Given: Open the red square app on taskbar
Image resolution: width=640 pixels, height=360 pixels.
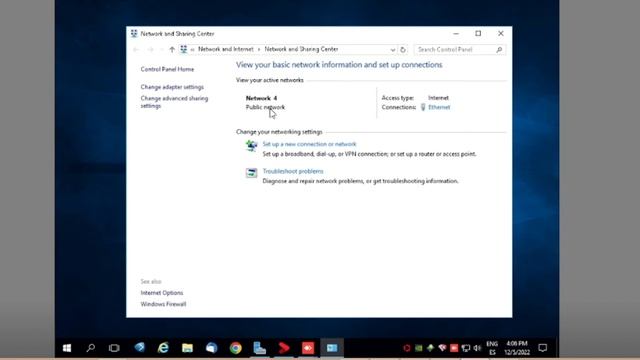Looking at the screenshot, I should tap(308, 348).
